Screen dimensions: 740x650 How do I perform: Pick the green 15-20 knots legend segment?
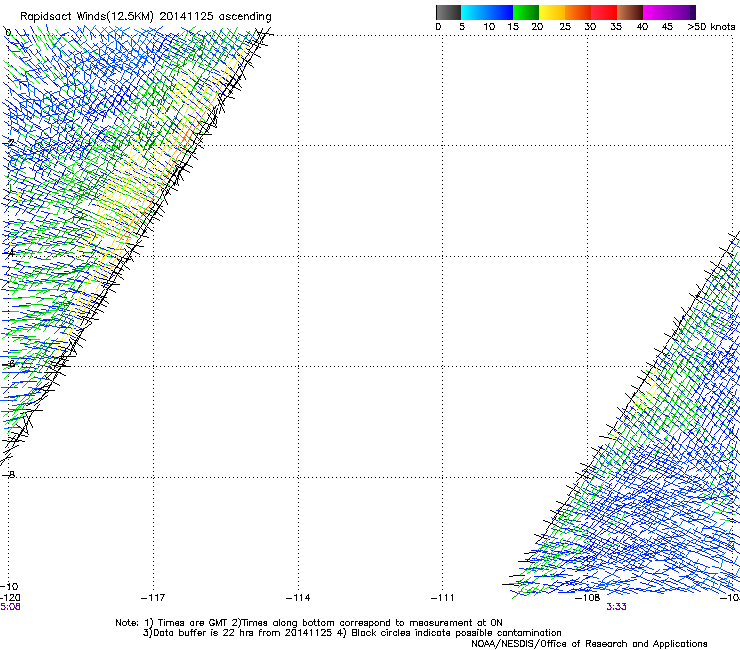(526, 12)
